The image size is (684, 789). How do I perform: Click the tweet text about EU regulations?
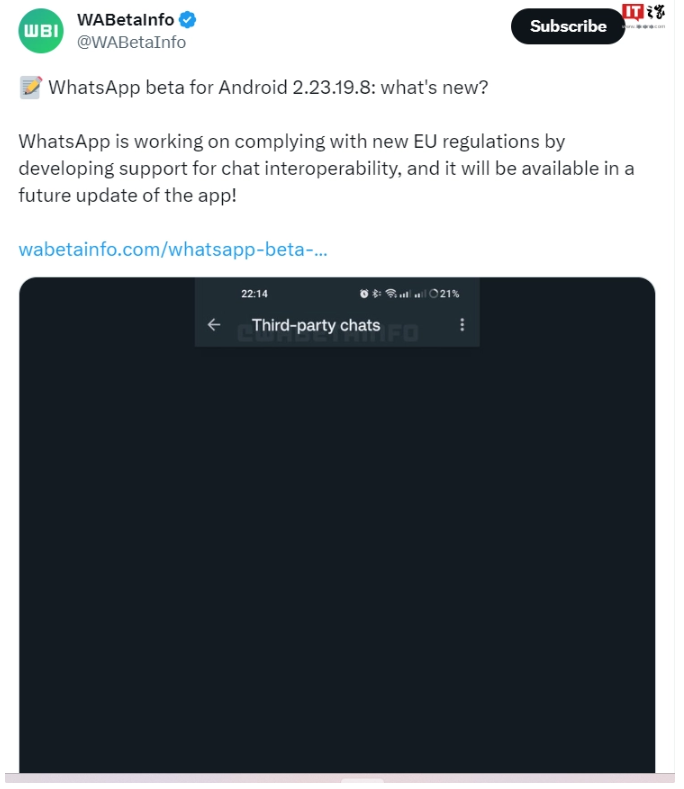[x=326, y=168]
